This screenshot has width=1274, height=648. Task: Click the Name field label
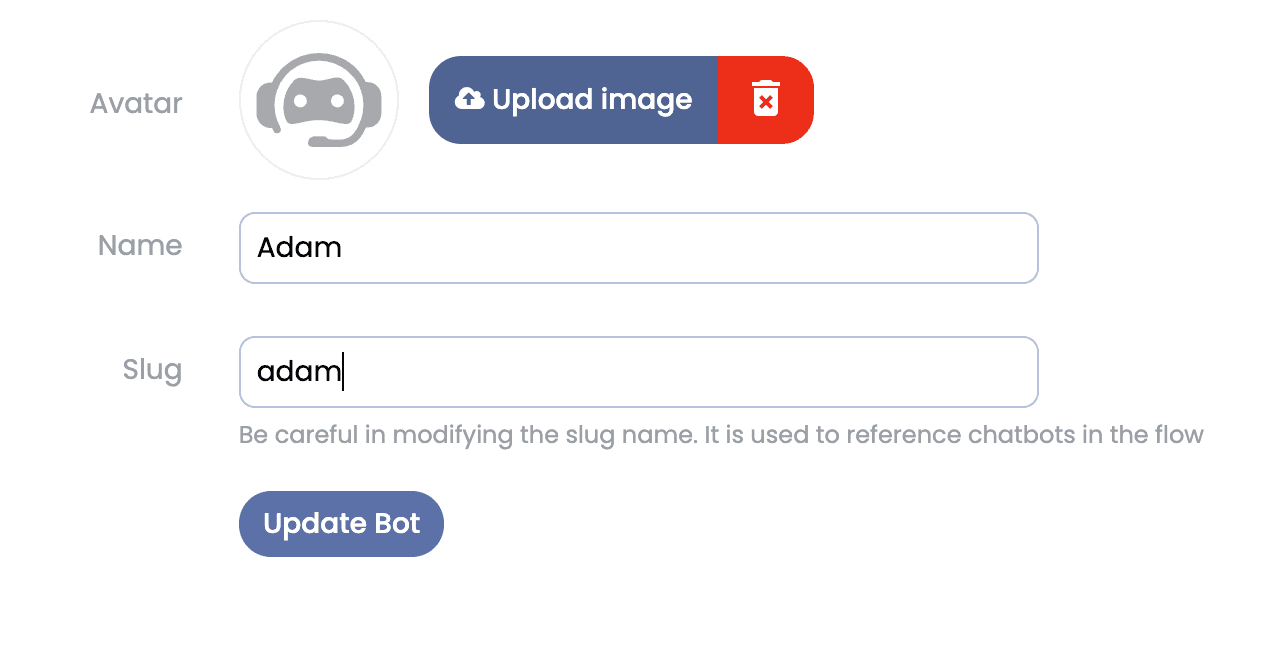pos(140,245)
